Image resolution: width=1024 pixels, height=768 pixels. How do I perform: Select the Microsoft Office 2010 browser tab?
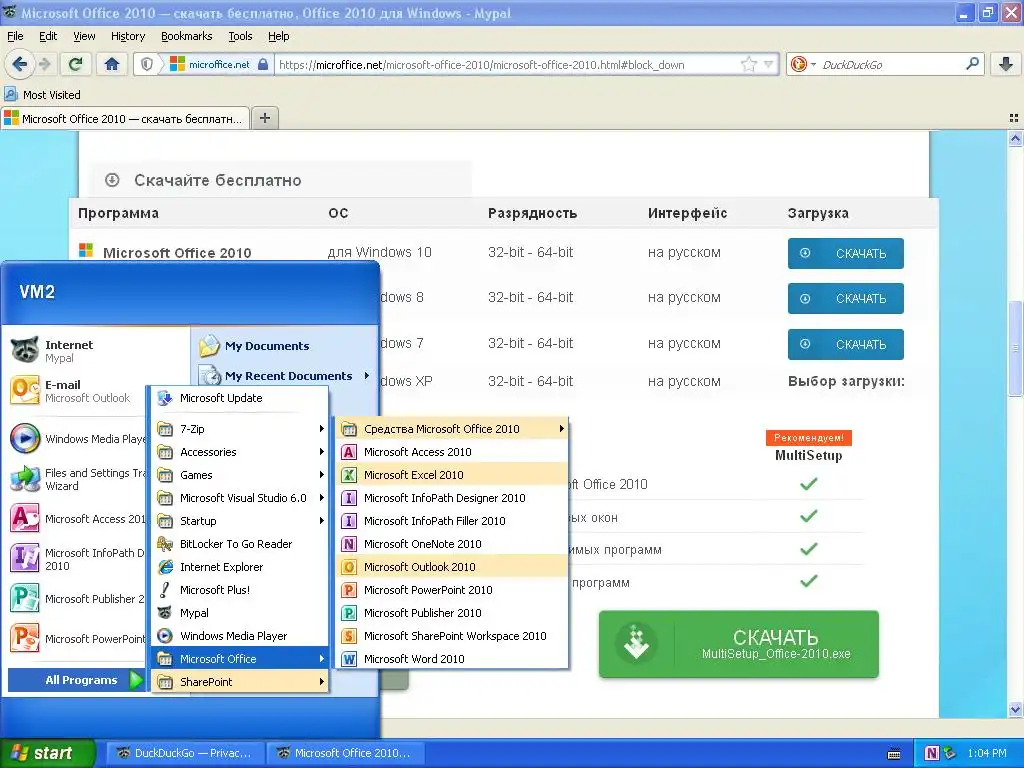[x=125, y=119]
